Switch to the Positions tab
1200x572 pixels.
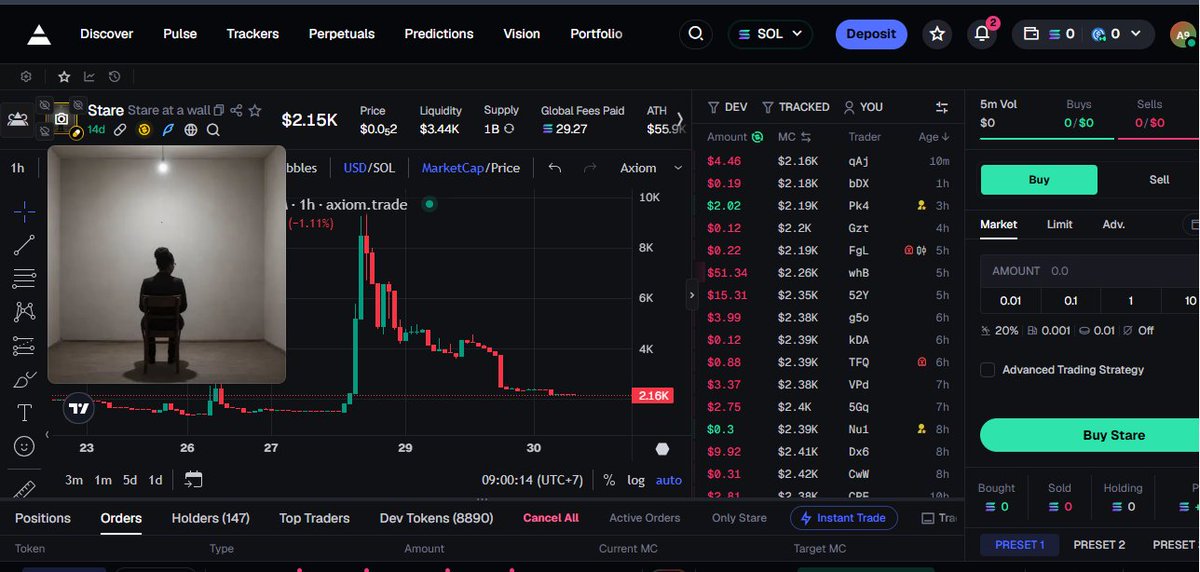click(x=43, y=518)
